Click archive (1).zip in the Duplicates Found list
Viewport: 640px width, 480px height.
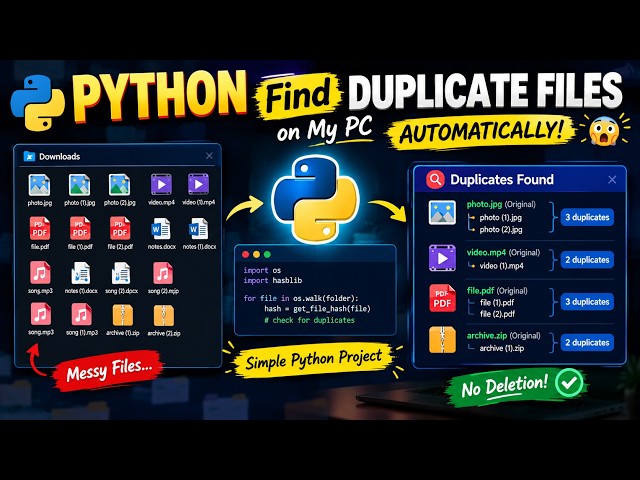502,348
